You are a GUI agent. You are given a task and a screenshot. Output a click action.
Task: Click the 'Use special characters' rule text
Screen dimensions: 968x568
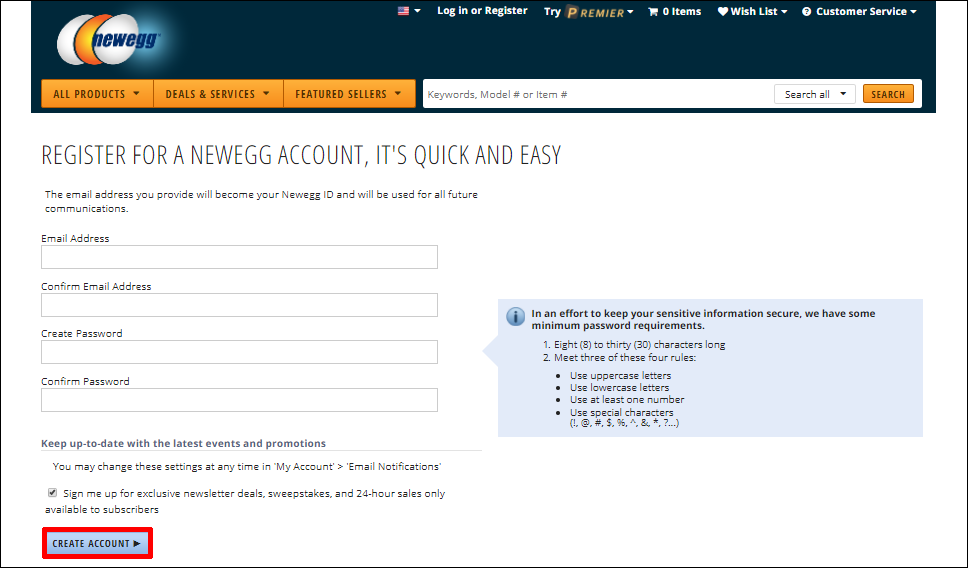coord(622,412)
